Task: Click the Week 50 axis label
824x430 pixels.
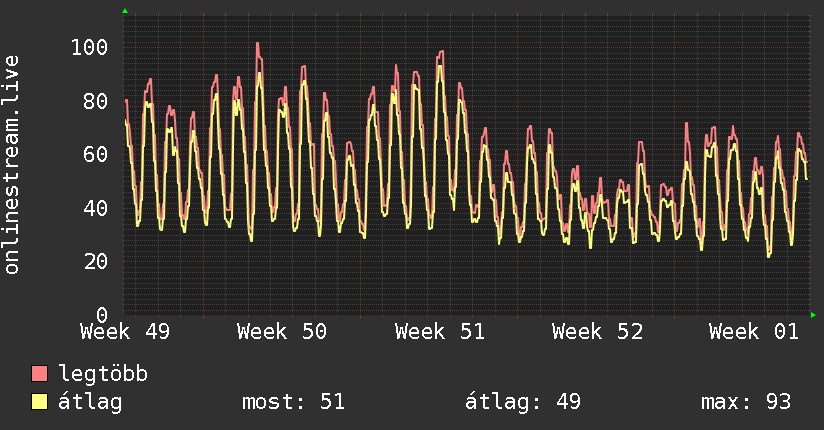Action: pos(282,332)
